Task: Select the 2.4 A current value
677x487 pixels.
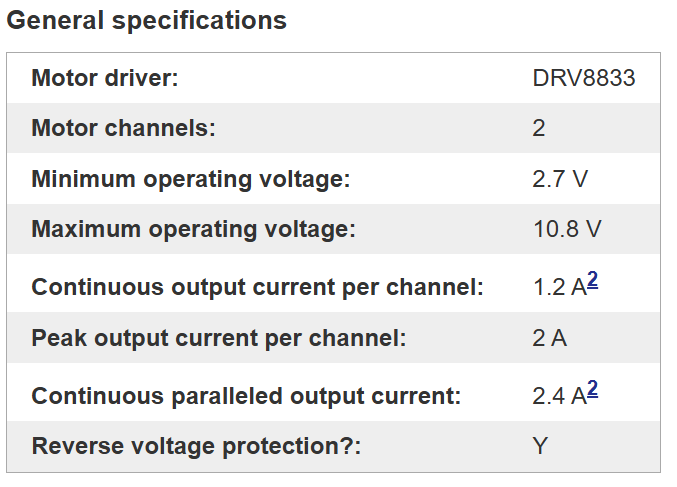Action: (558, 396)
